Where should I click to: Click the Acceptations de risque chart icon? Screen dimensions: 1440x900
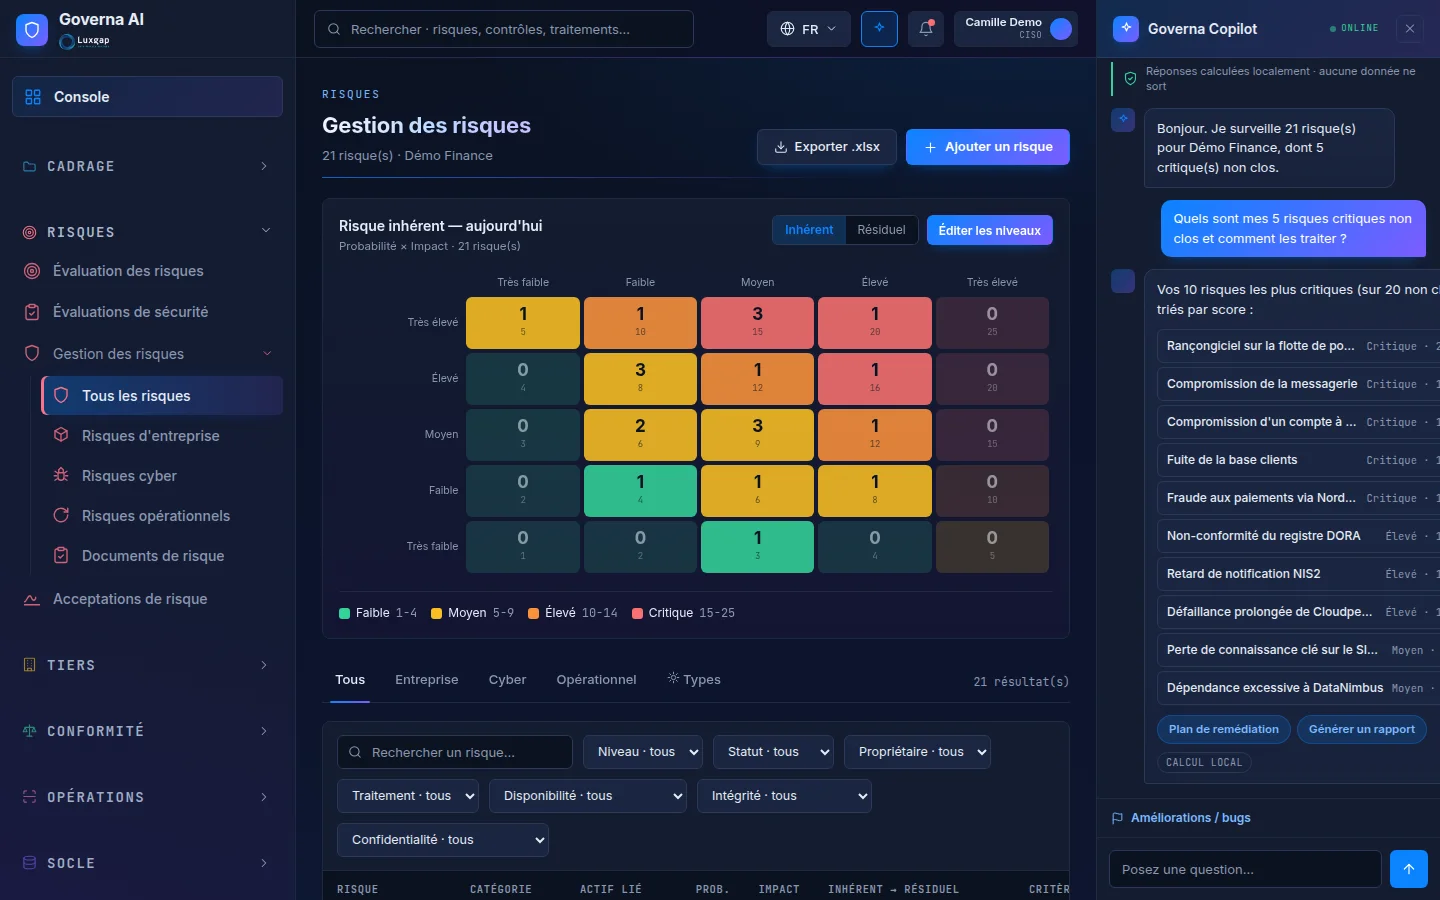(32, 599)
